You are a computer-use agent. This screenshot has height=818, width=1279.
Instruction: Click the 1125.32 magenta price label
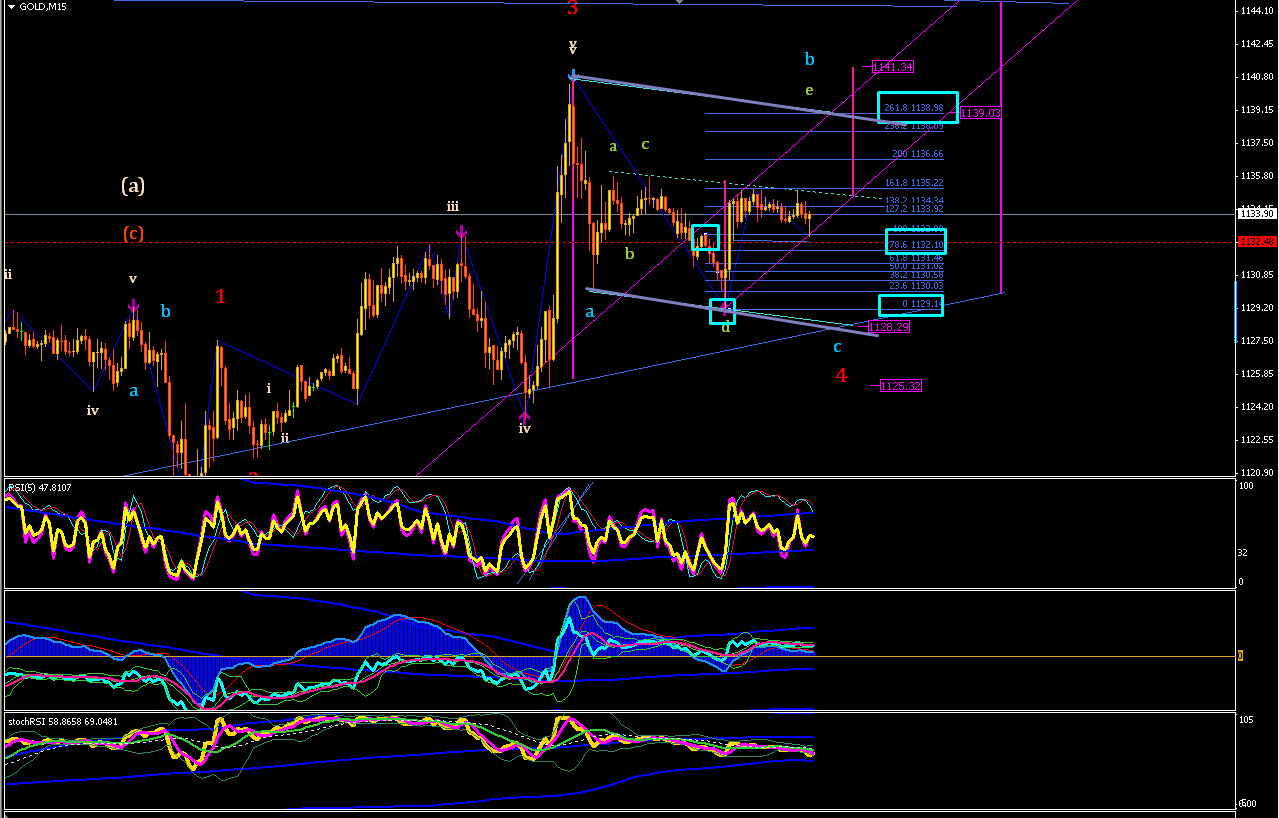point(900,385)
